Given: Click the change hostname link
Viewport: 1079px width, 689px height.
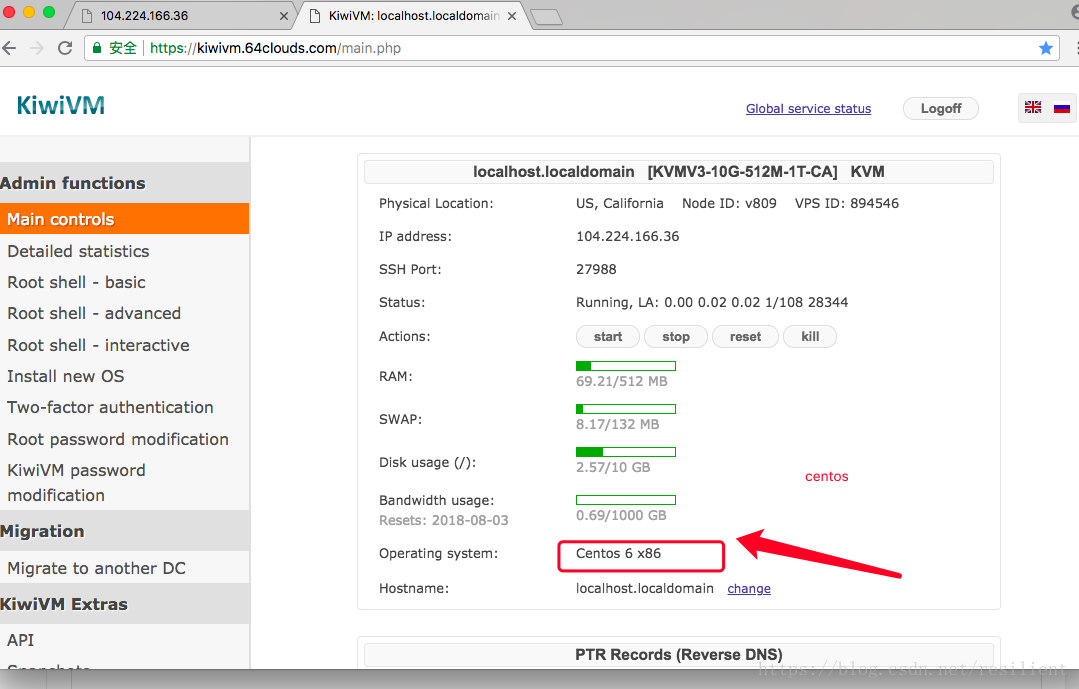Looking at the screenshot, I should 749,589.
